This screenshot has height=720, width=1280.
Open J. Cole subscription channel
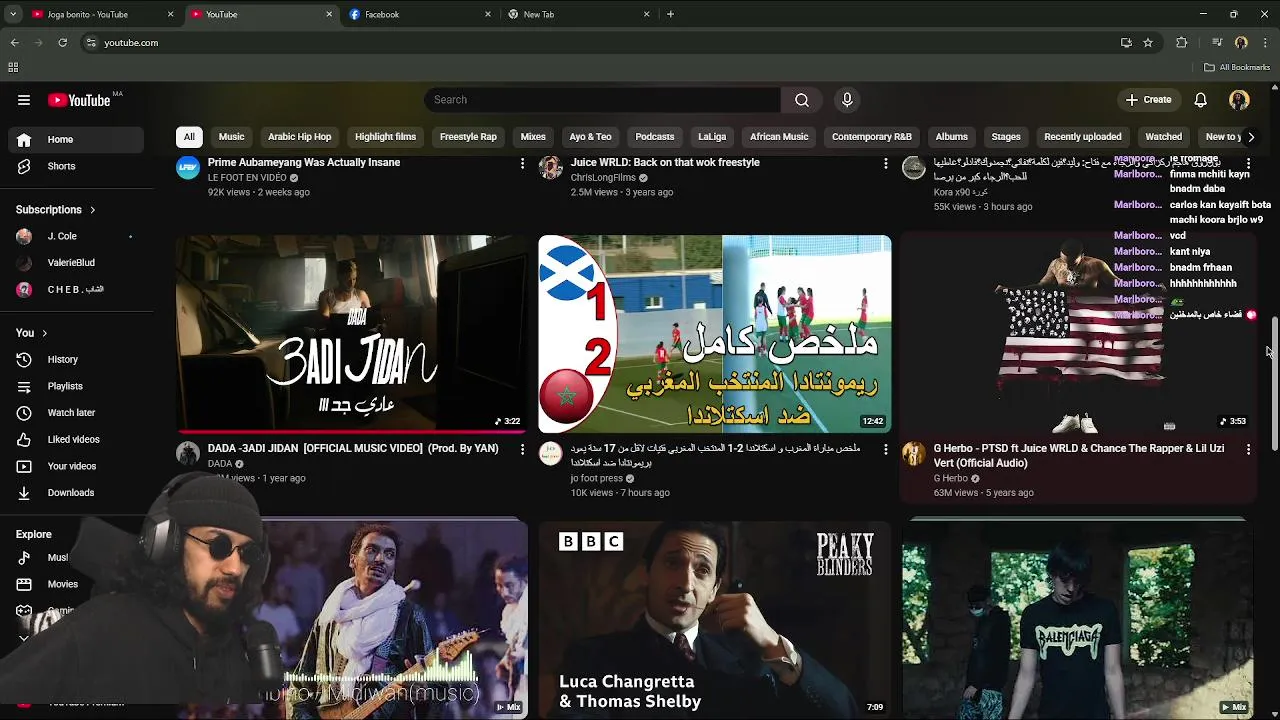(74, 236)
